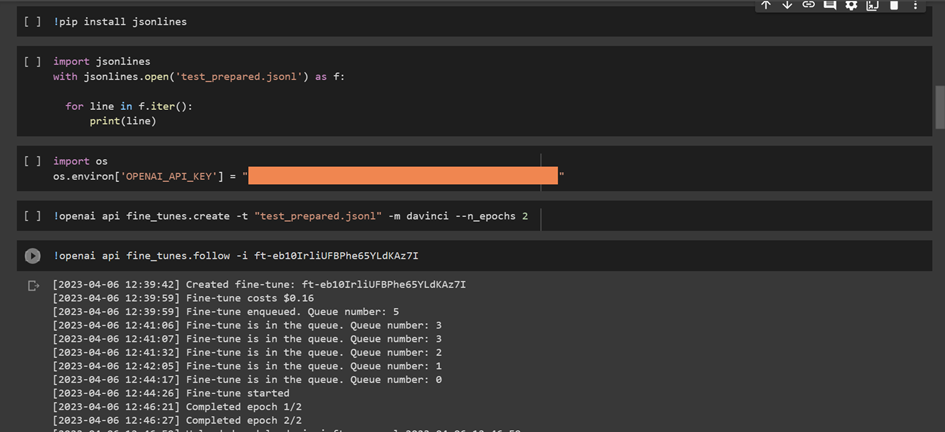Screen dimensions: 945x432
Task: Clear output icon beside fine-tune log
Action: click(33, 286)
